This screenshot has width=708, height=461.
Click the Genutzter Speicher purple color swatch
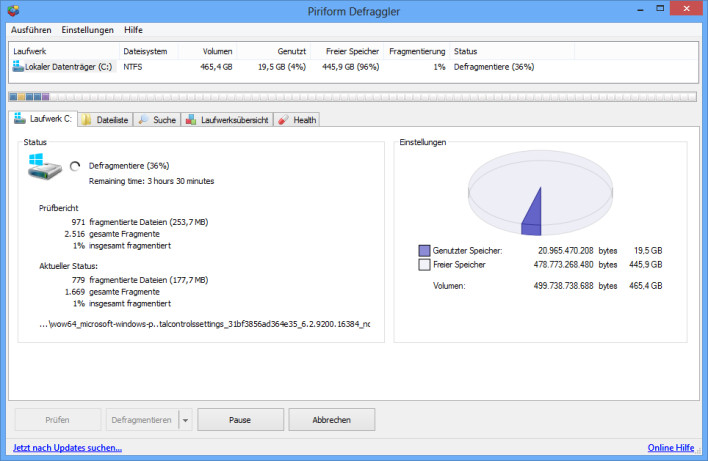click(x=424, y=251)
